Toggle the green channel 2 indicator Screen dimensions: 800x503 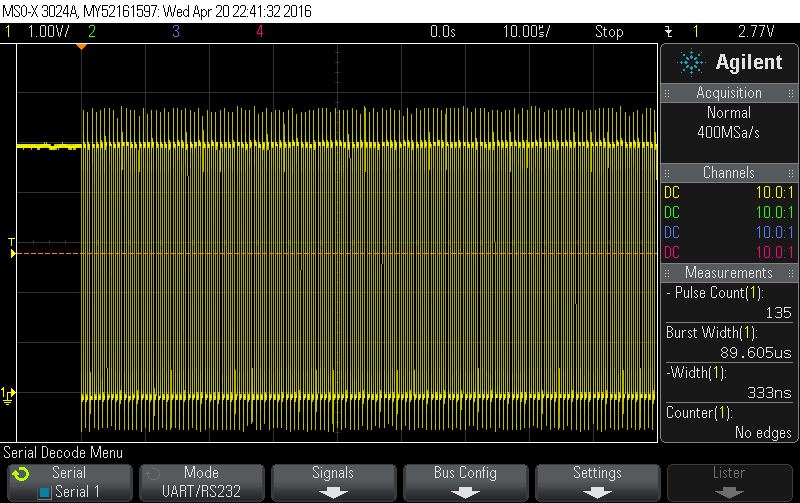(x=92, y=31)
